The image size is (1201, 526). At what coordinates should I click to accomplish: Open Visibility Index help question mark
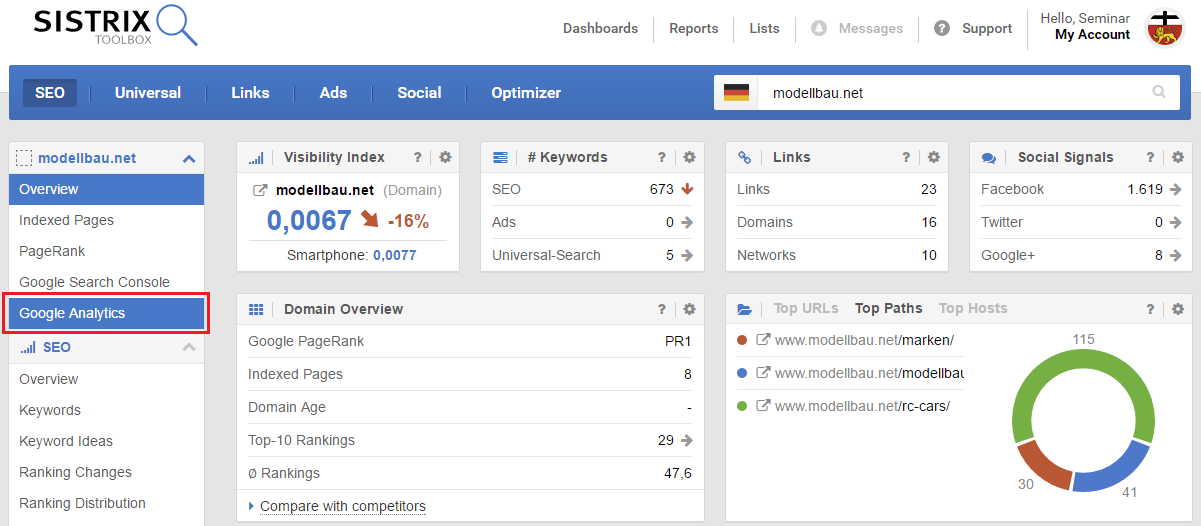coord(418,157)
